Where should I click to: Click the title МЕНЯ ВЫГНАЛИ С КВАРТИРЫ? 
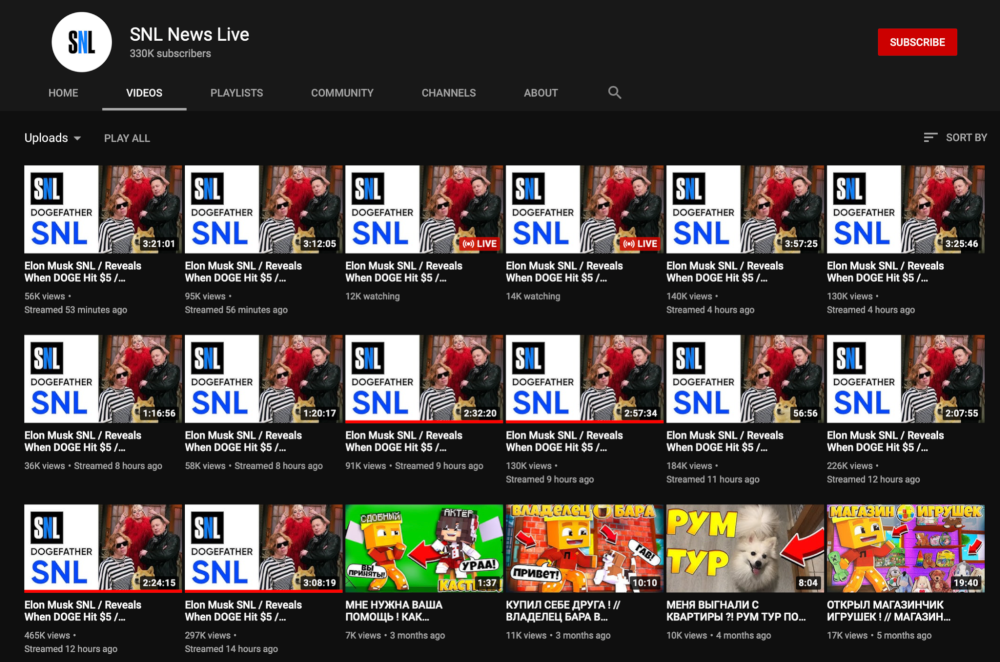[x=736, y=611]
